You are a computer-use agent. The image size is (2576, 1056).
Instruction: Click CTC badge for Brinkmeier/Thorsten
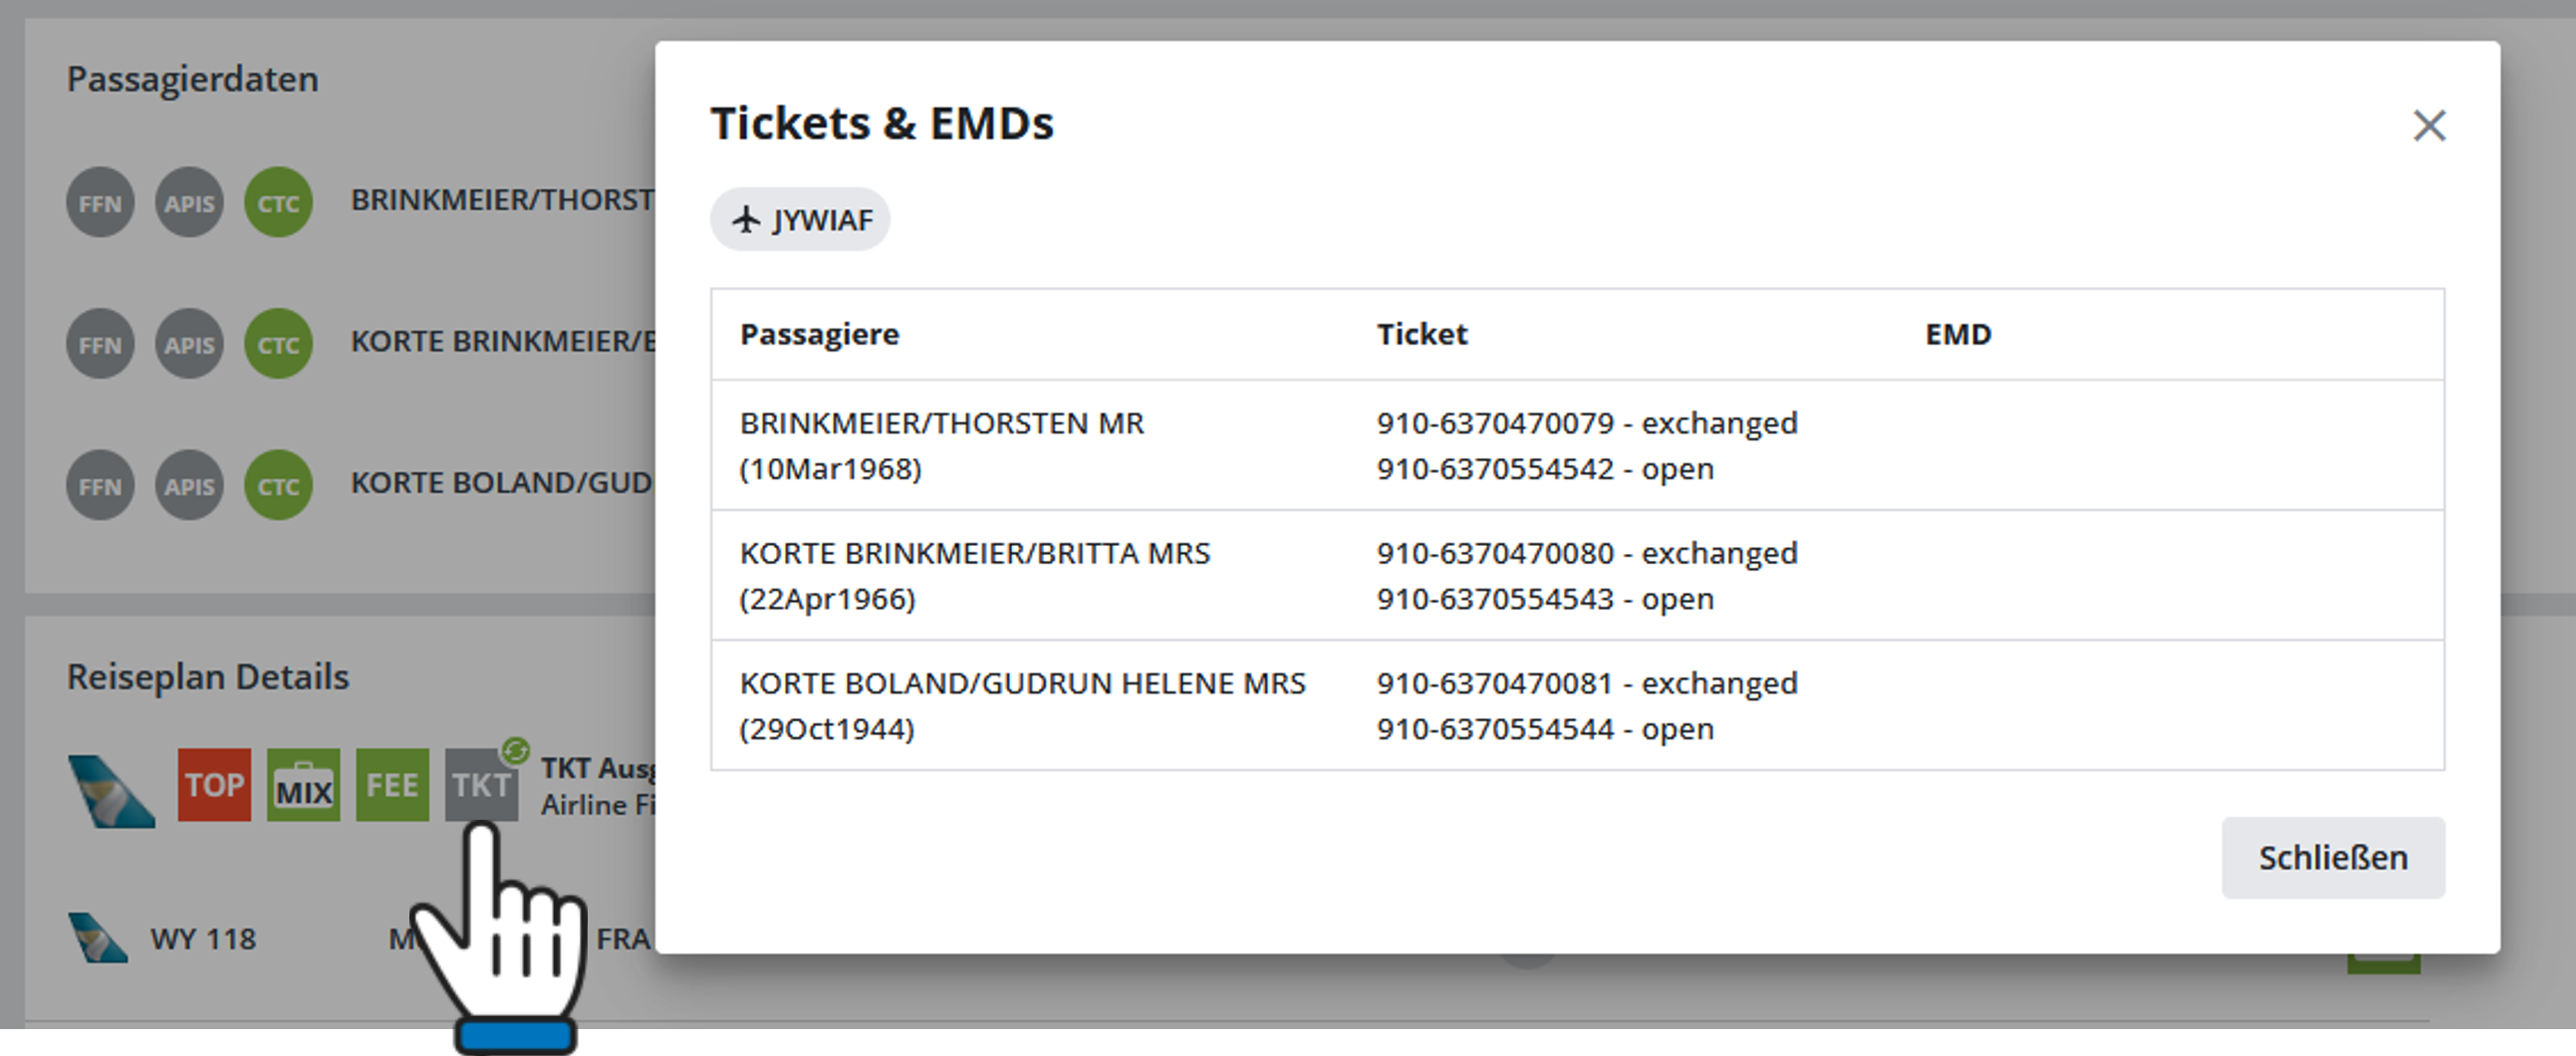point(278,203)
